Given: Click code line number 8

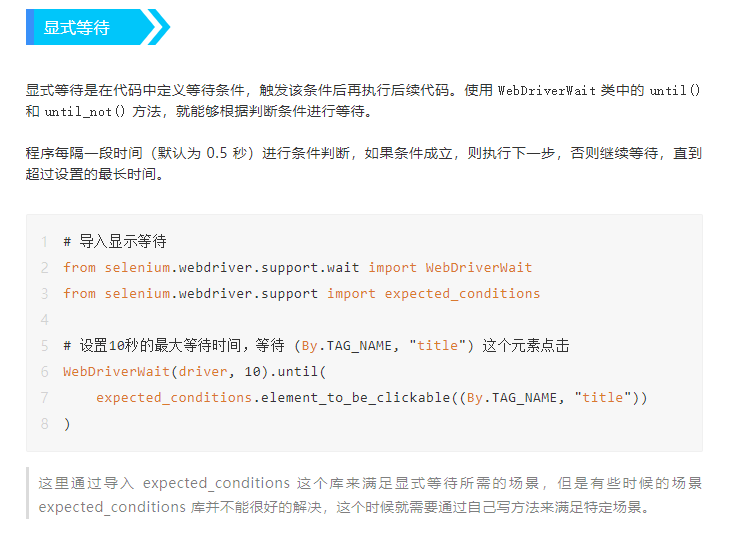Looking at the screenshot, I should tap(44, 424).
